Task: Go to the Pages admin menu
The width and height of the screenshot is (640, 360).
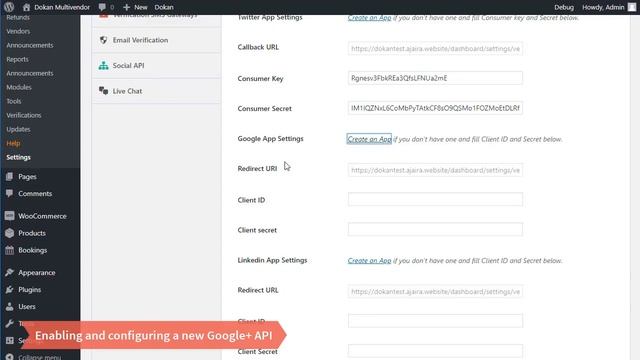Action: (x=27, y=177)
